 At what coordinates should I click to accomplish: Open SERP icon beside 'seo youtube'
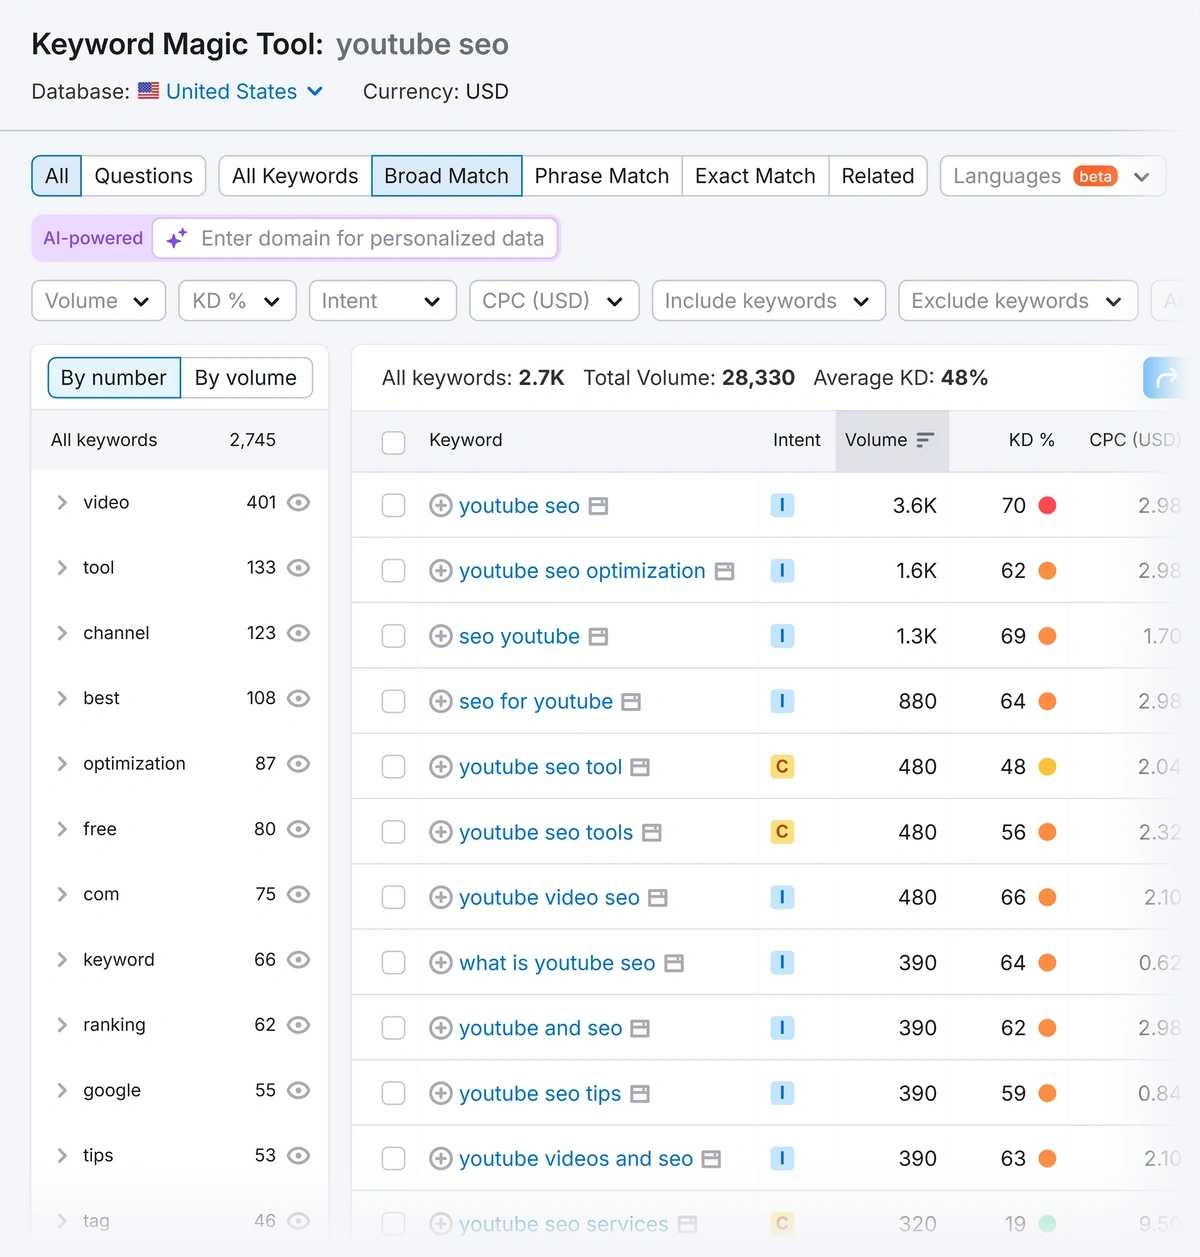[x=598, y=637]
